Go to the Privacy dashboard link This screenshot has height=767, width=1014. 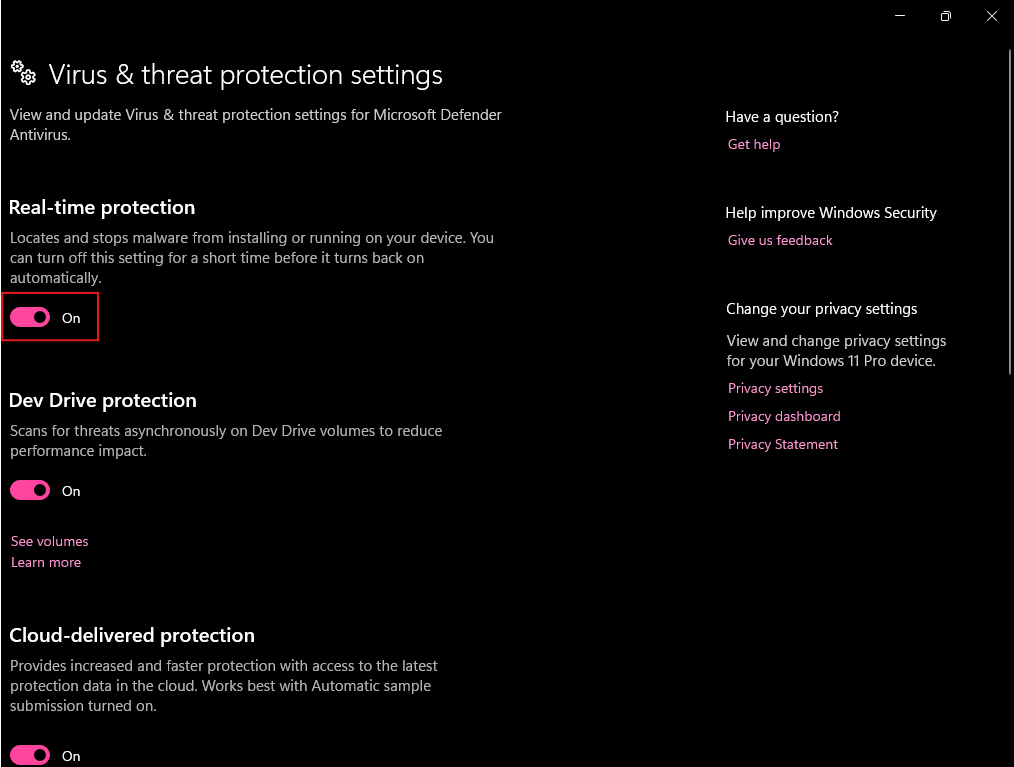click(784, 416)
